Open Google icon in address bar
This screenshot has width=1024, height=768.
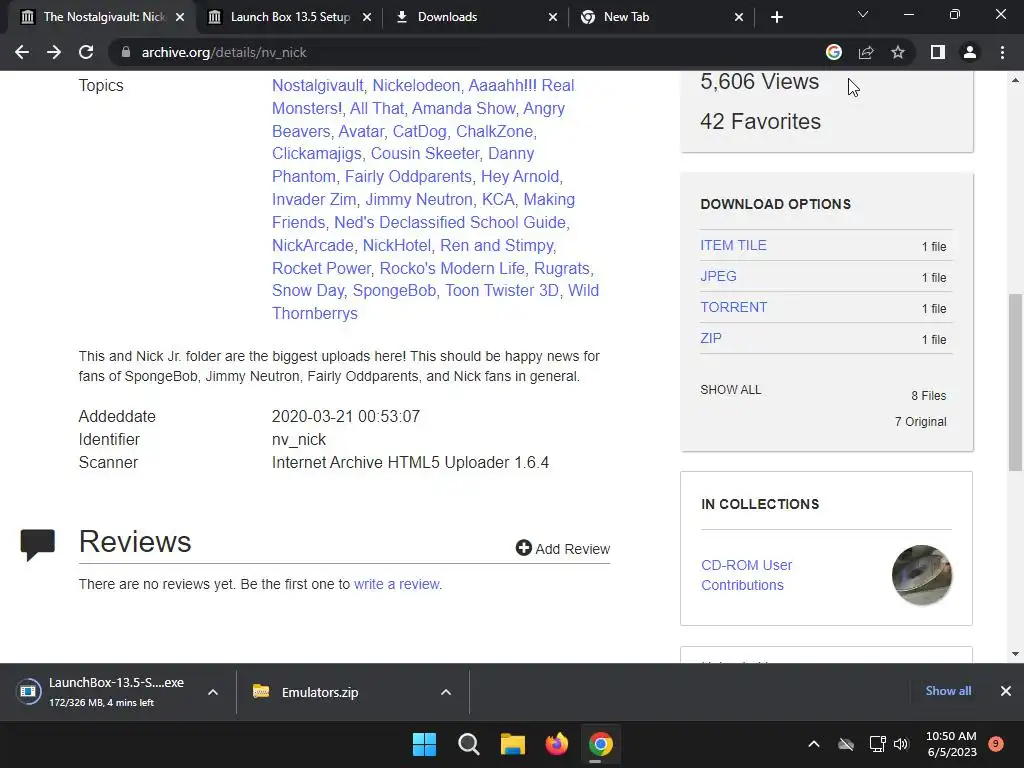point(833,52)
